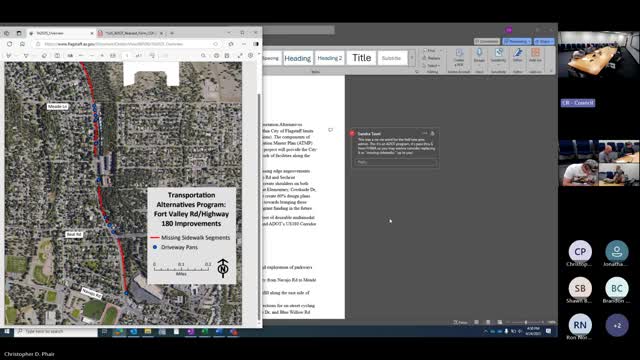Open the Windows Start menu
This screenshot has height=360, width=640.
(x=7, y=331)
